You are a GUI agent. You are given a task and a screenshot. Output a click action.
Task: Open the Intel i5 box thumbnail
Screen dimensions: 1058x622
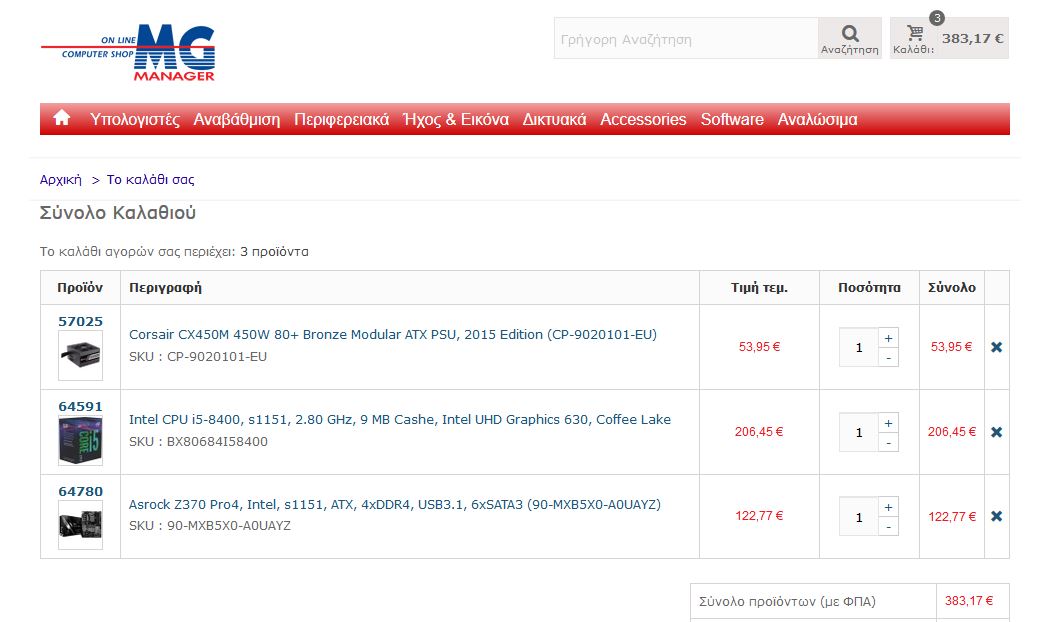[x=80, y=441]
